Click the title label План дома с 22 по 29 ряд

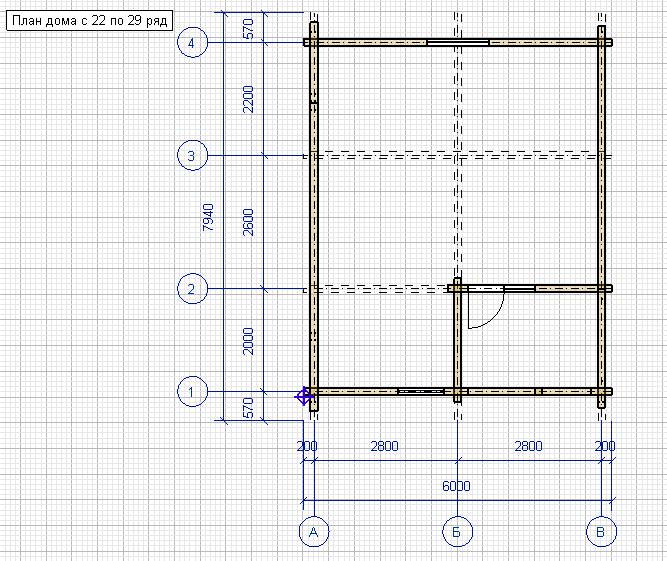pyautogui.click(x=90, y=20)
